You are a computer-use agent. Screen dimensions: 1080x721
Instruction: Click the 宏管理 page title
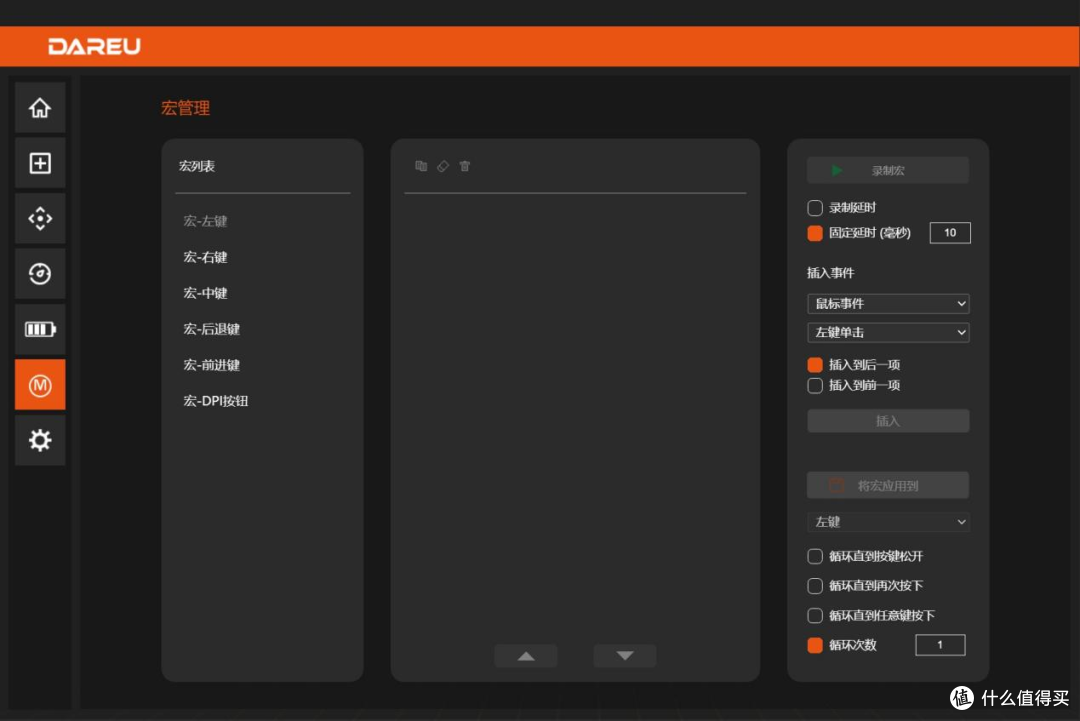tap(185, 108)
